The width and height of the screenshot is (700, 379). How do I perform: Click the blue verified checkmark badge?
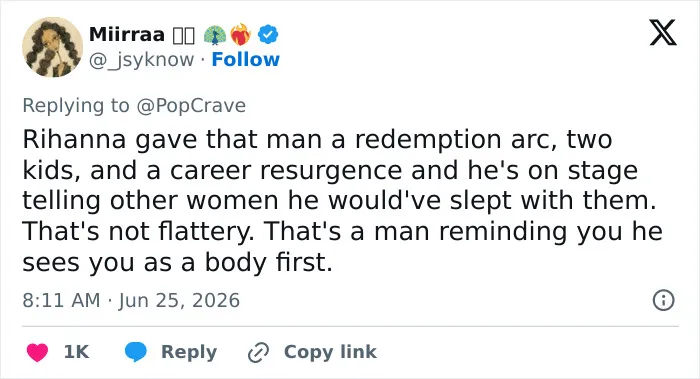(268, 34)
